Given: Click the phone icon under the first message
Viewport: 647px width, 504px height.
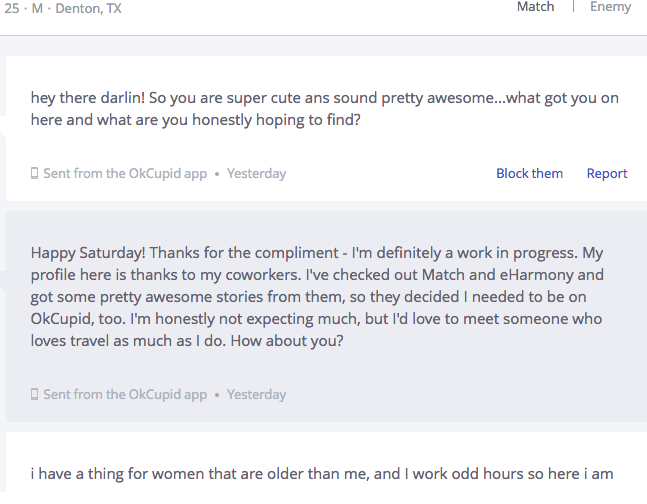Looking at the screenshot, I should tap(35, 174).
